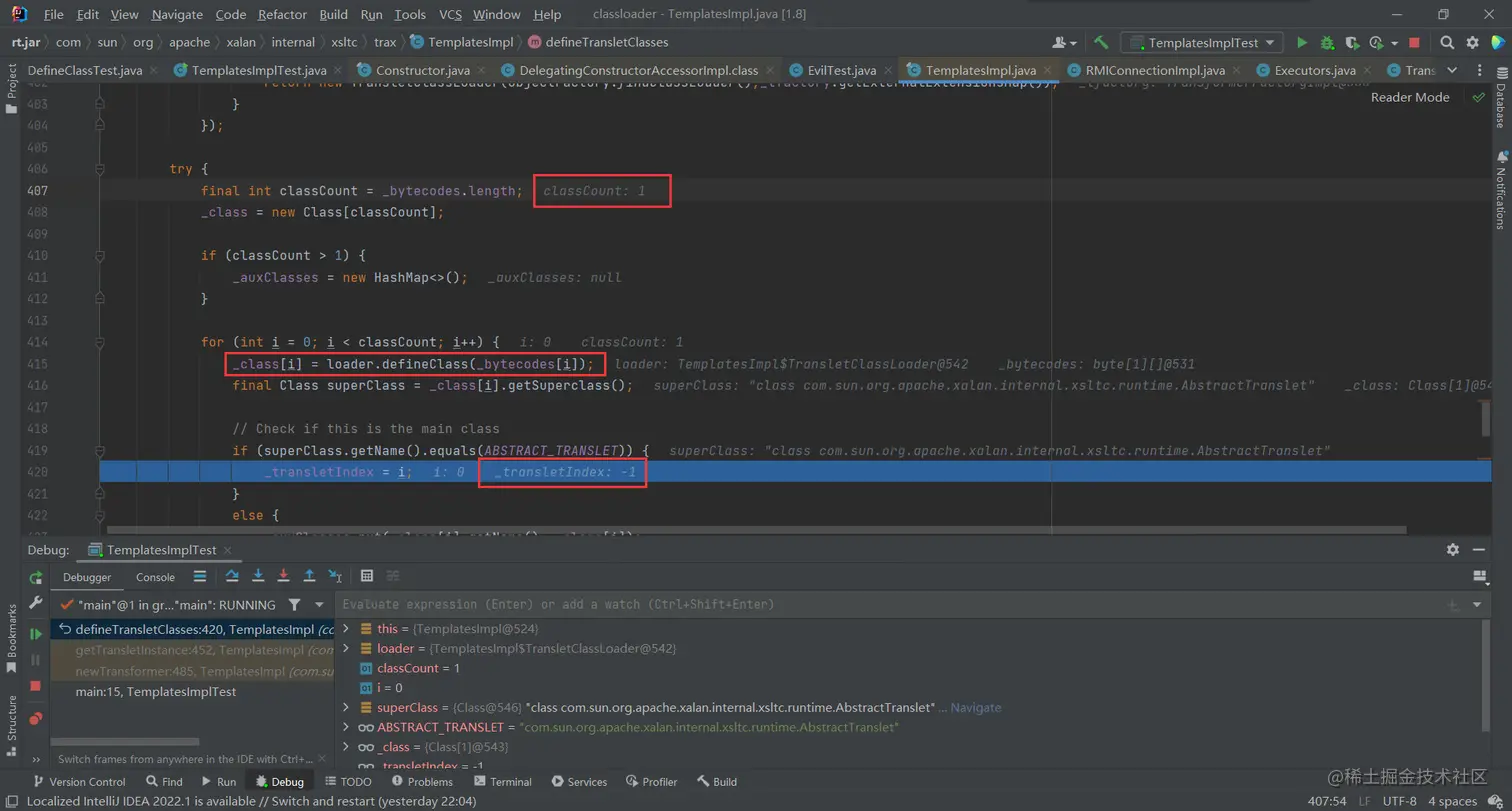Open debugger wrench settings icon
Image resolution: width=1512 pixels, height=811 pixels.
click(36, 604)
